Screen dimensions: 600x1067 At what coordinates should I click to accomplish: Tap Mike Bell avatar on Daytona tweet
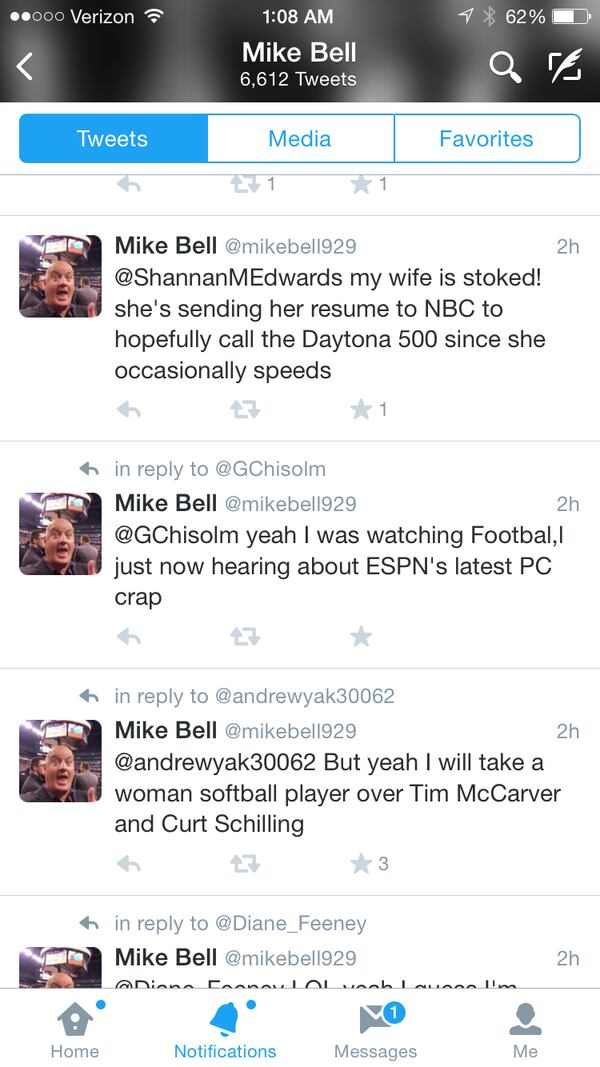pyautogui.click(x=60, y=276)
